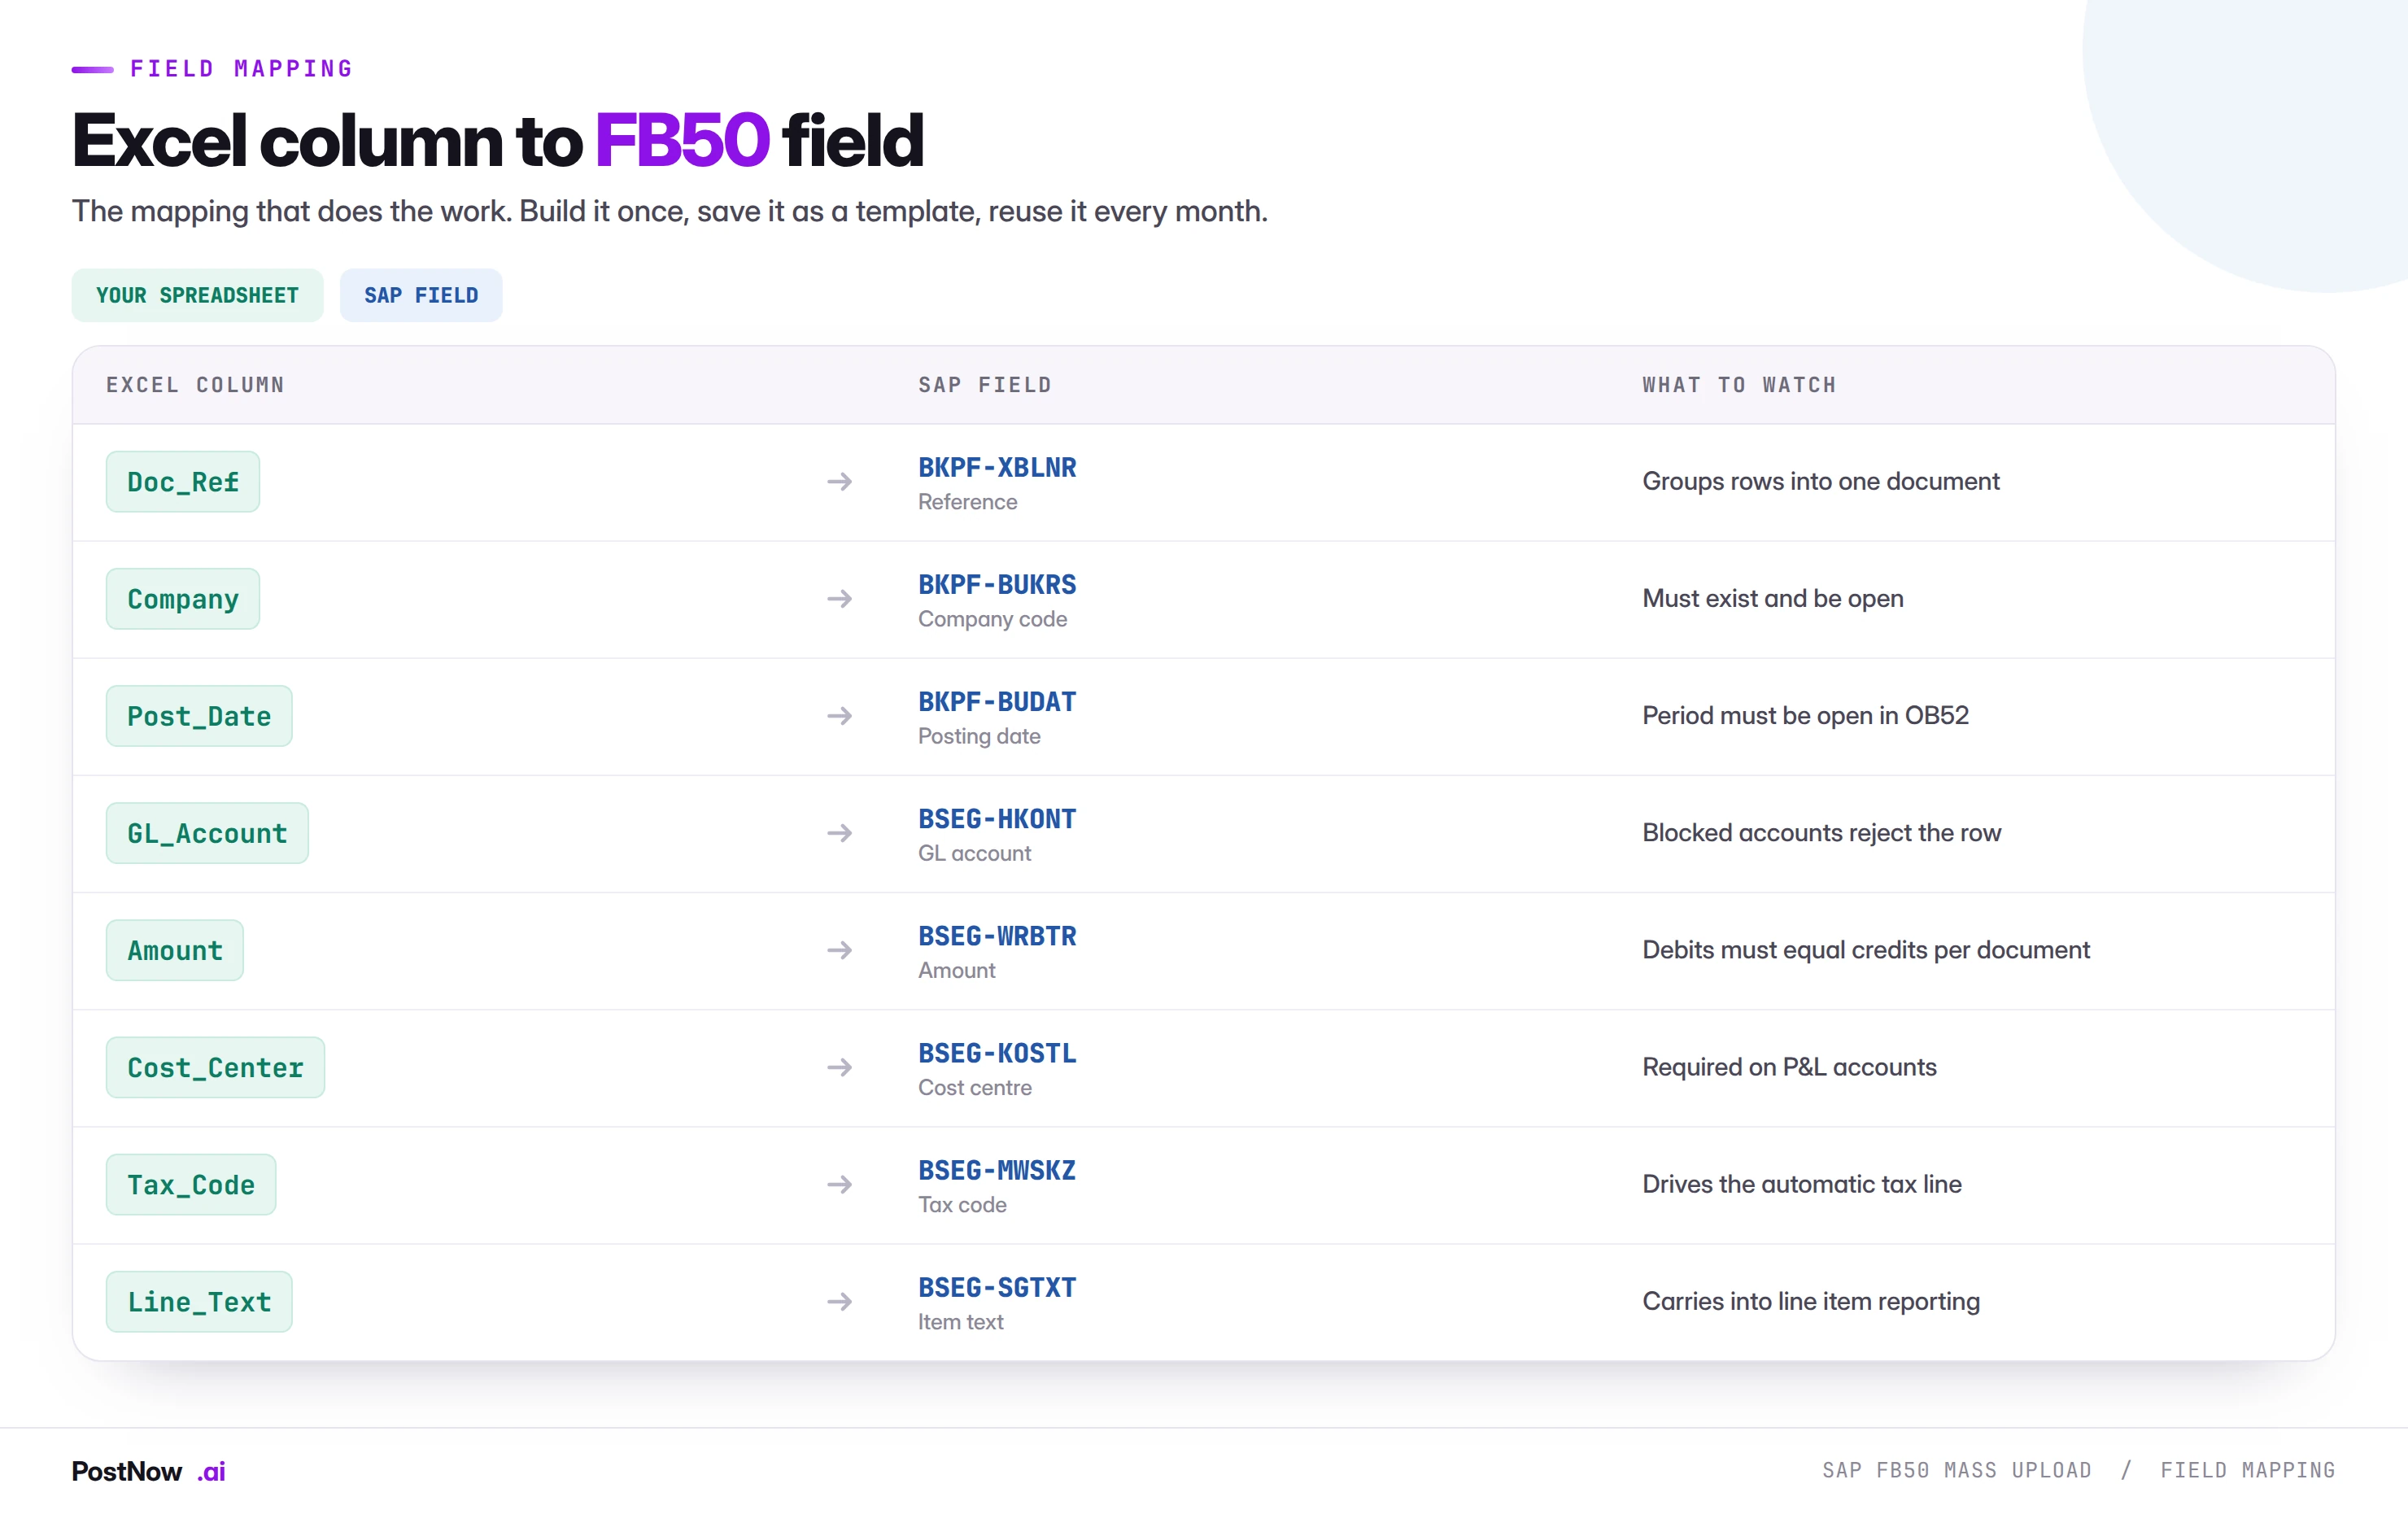Click 'Period must be open in OB52' note
The width and height of the screenshot is (2408, 1523).
(x=1805, y=715)
